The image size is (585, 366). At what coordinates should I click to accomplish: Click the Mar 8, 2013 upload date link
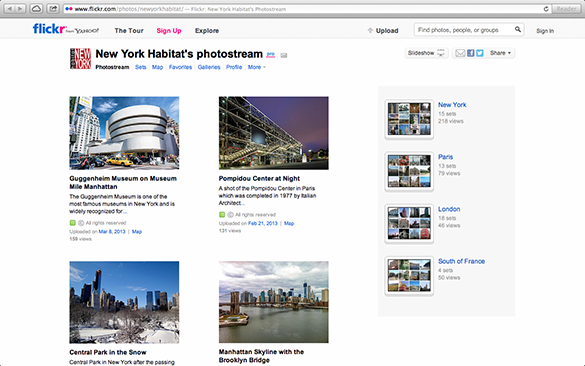112,232
